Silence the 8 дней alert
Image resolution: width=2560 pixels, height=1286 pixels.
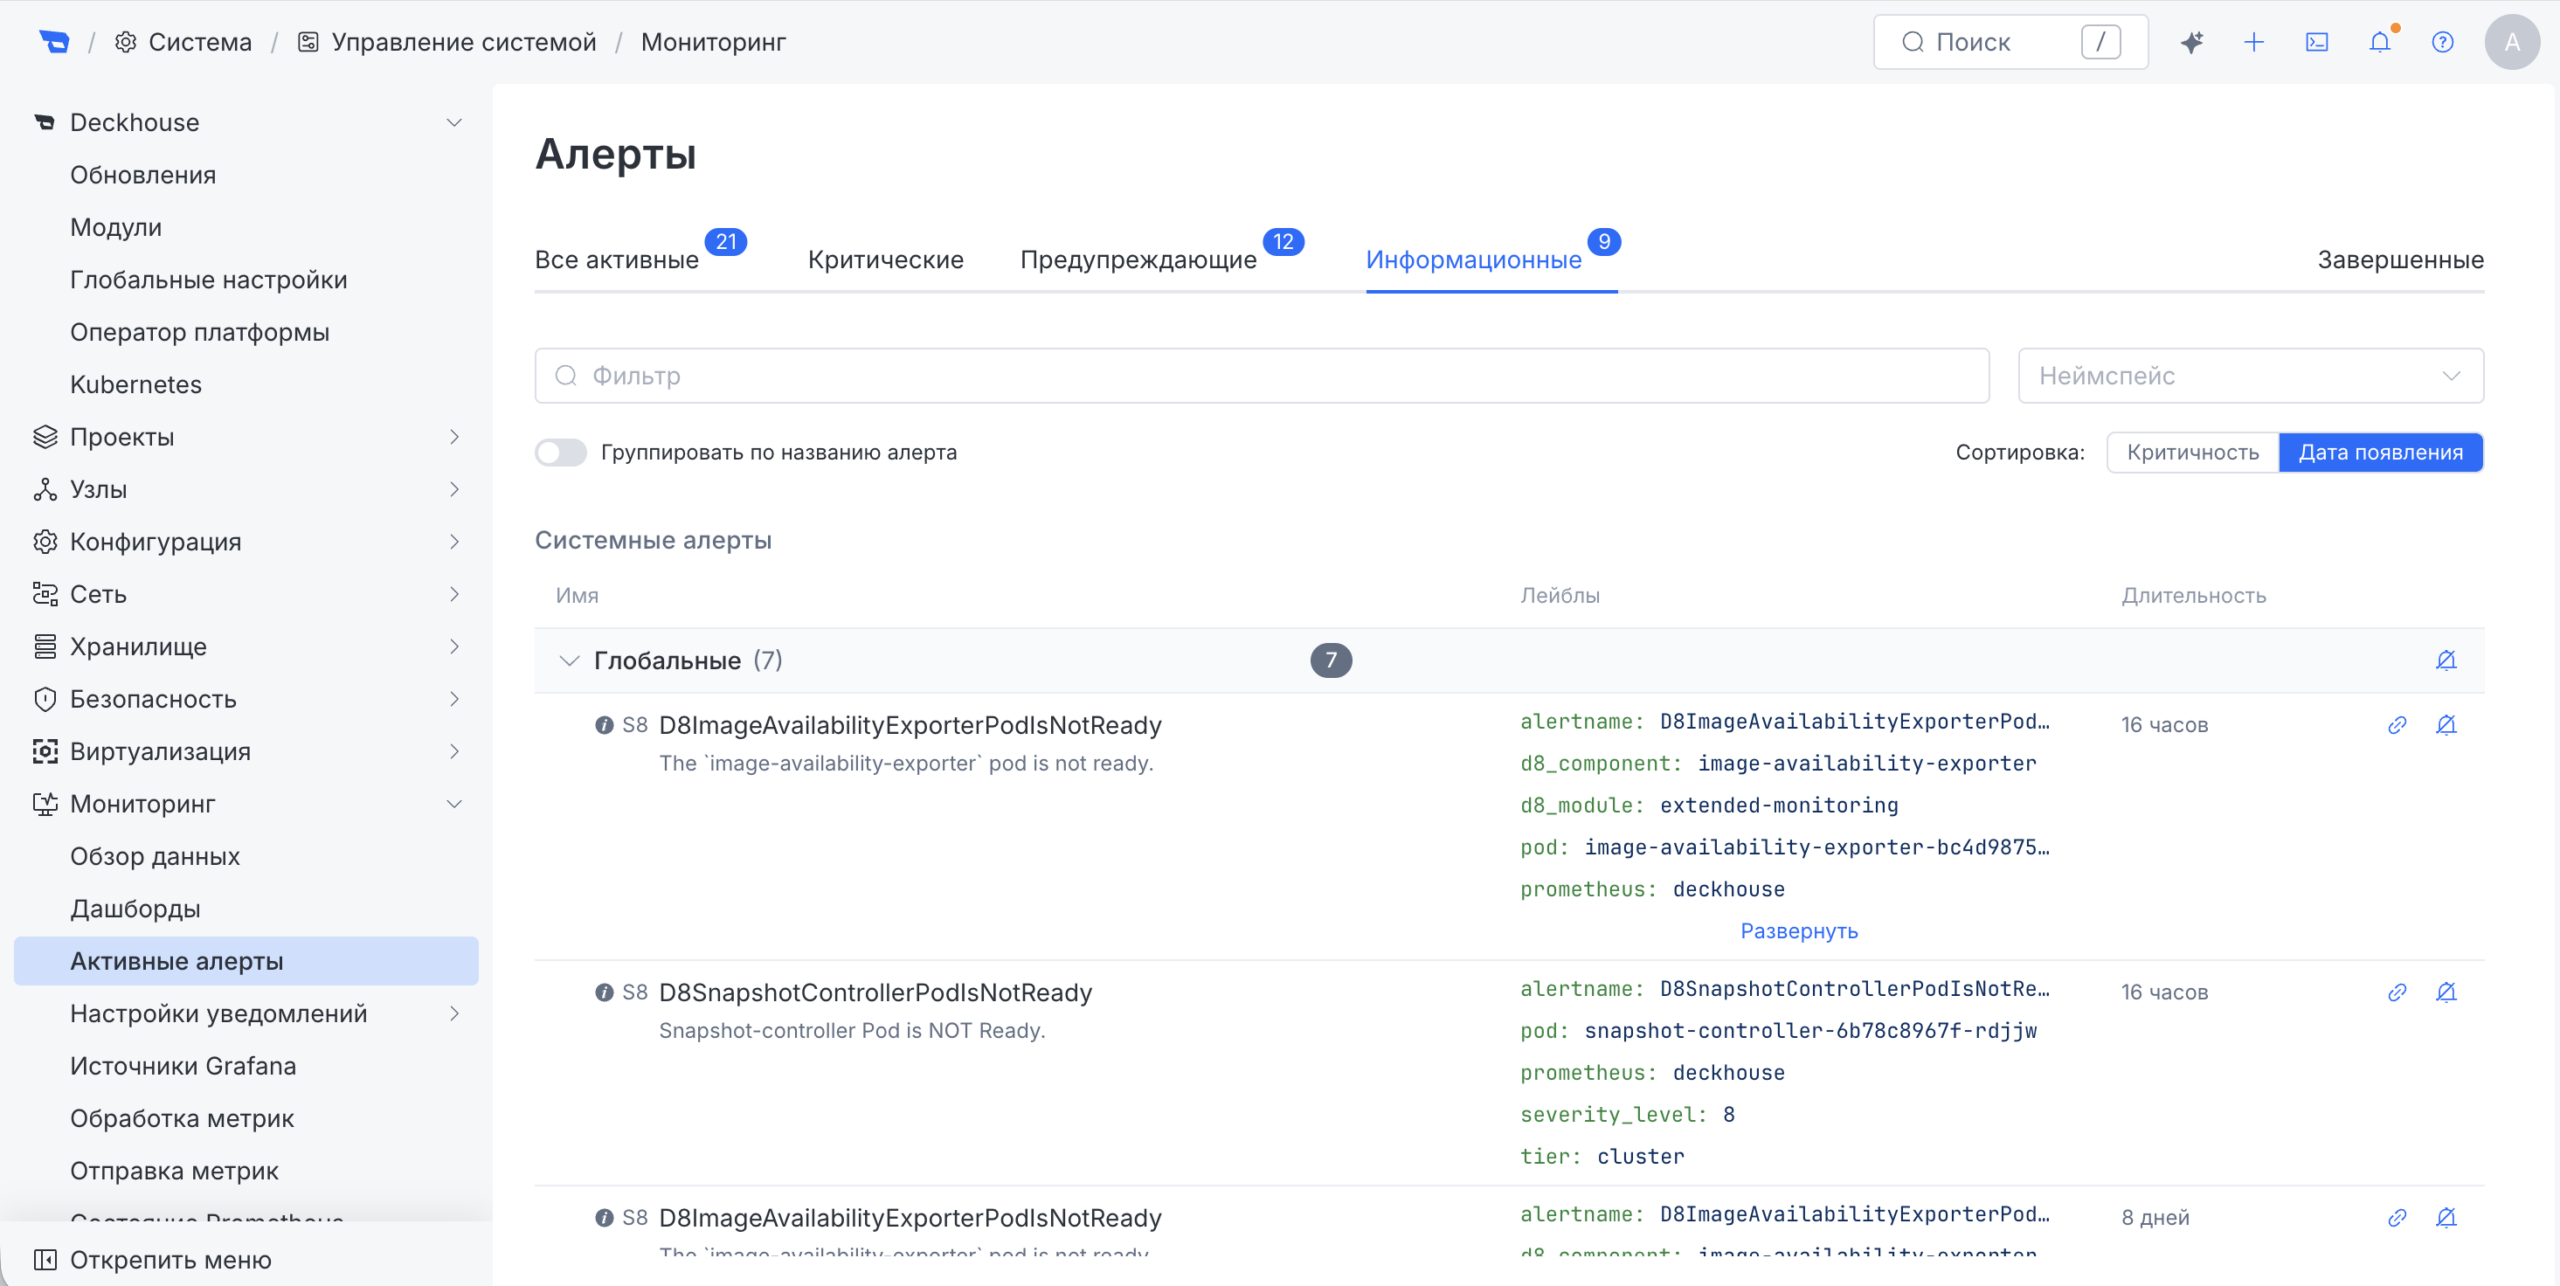(2446, 1217)
